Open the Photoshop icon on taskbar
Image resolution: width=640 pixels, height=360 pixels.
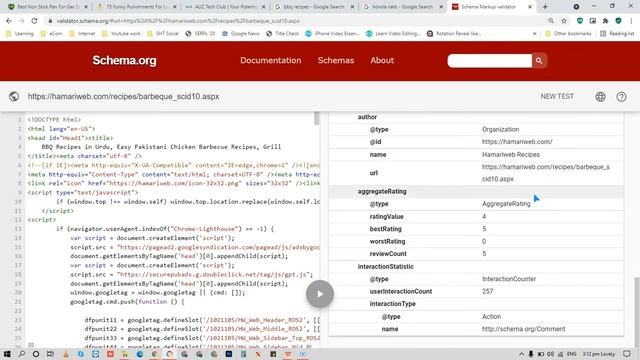point(229,354)
